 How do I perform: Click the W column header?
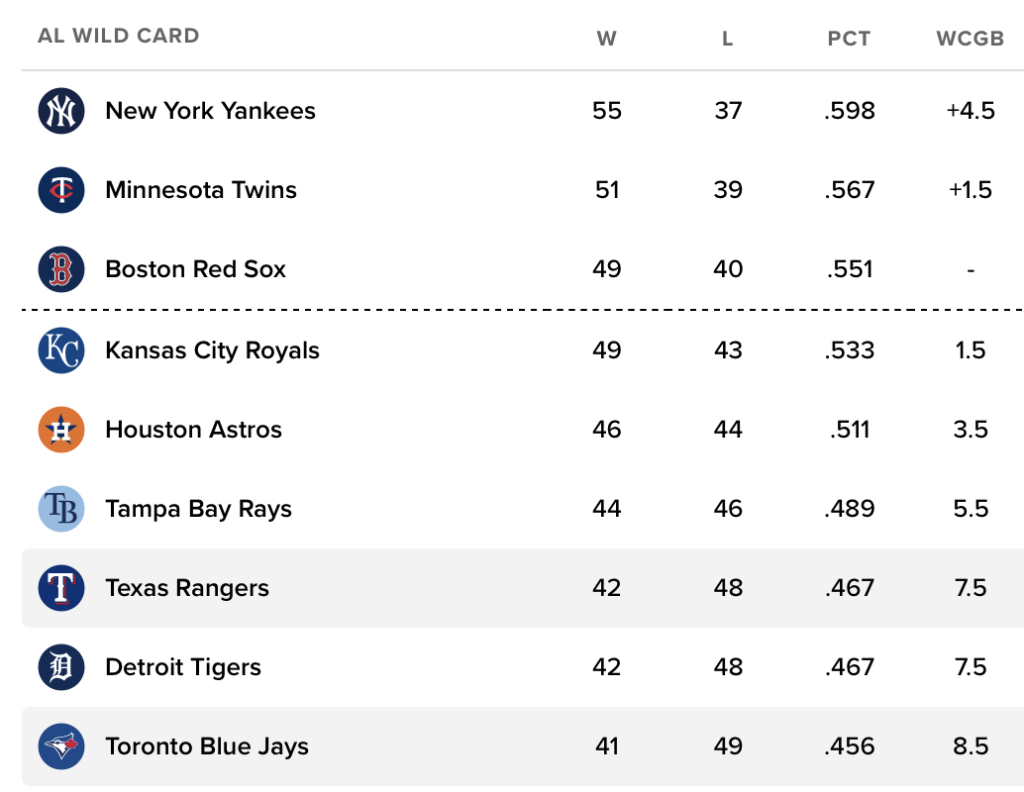(x=606, y=39)
